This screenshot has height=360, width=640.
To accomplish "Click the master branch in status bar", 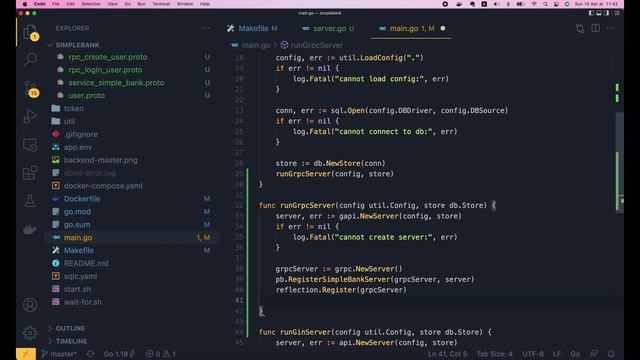I will 59,354.
